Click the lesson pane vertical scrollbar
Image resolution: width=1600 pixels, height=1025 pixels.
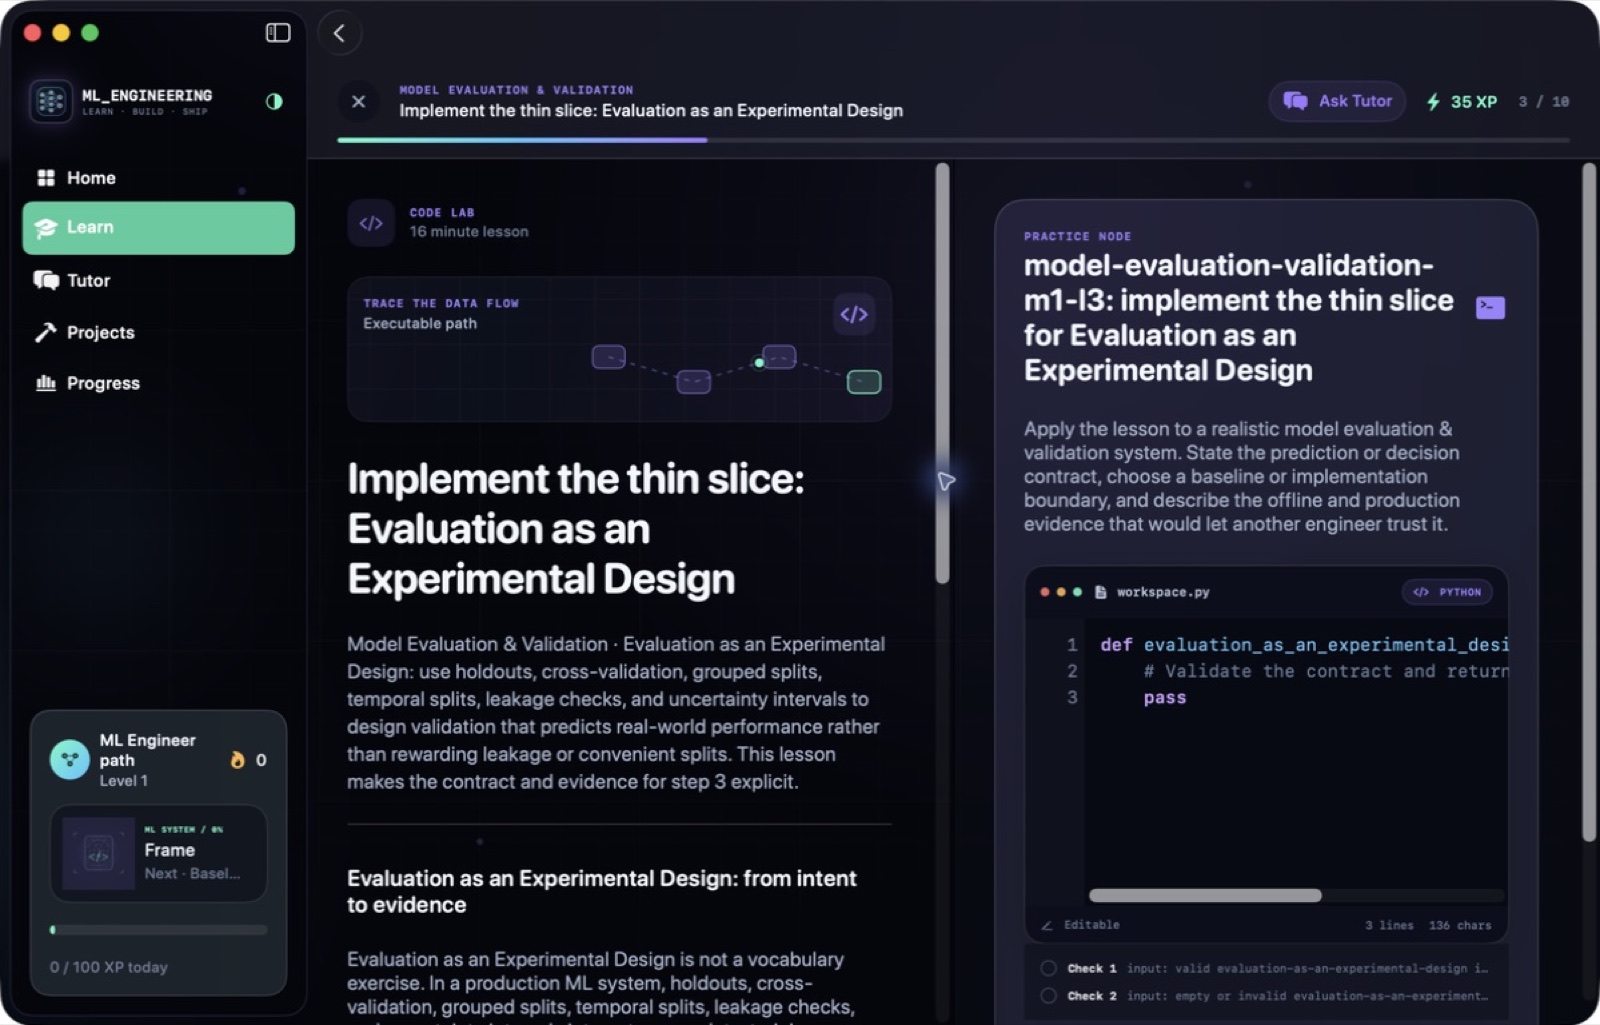942,374
